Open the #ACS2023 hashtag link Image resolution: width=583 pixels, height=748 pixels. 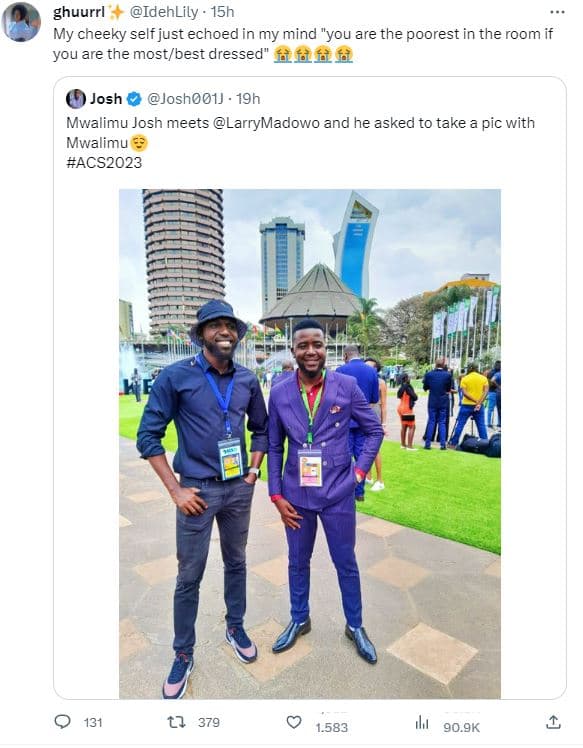tap(104, 163)
